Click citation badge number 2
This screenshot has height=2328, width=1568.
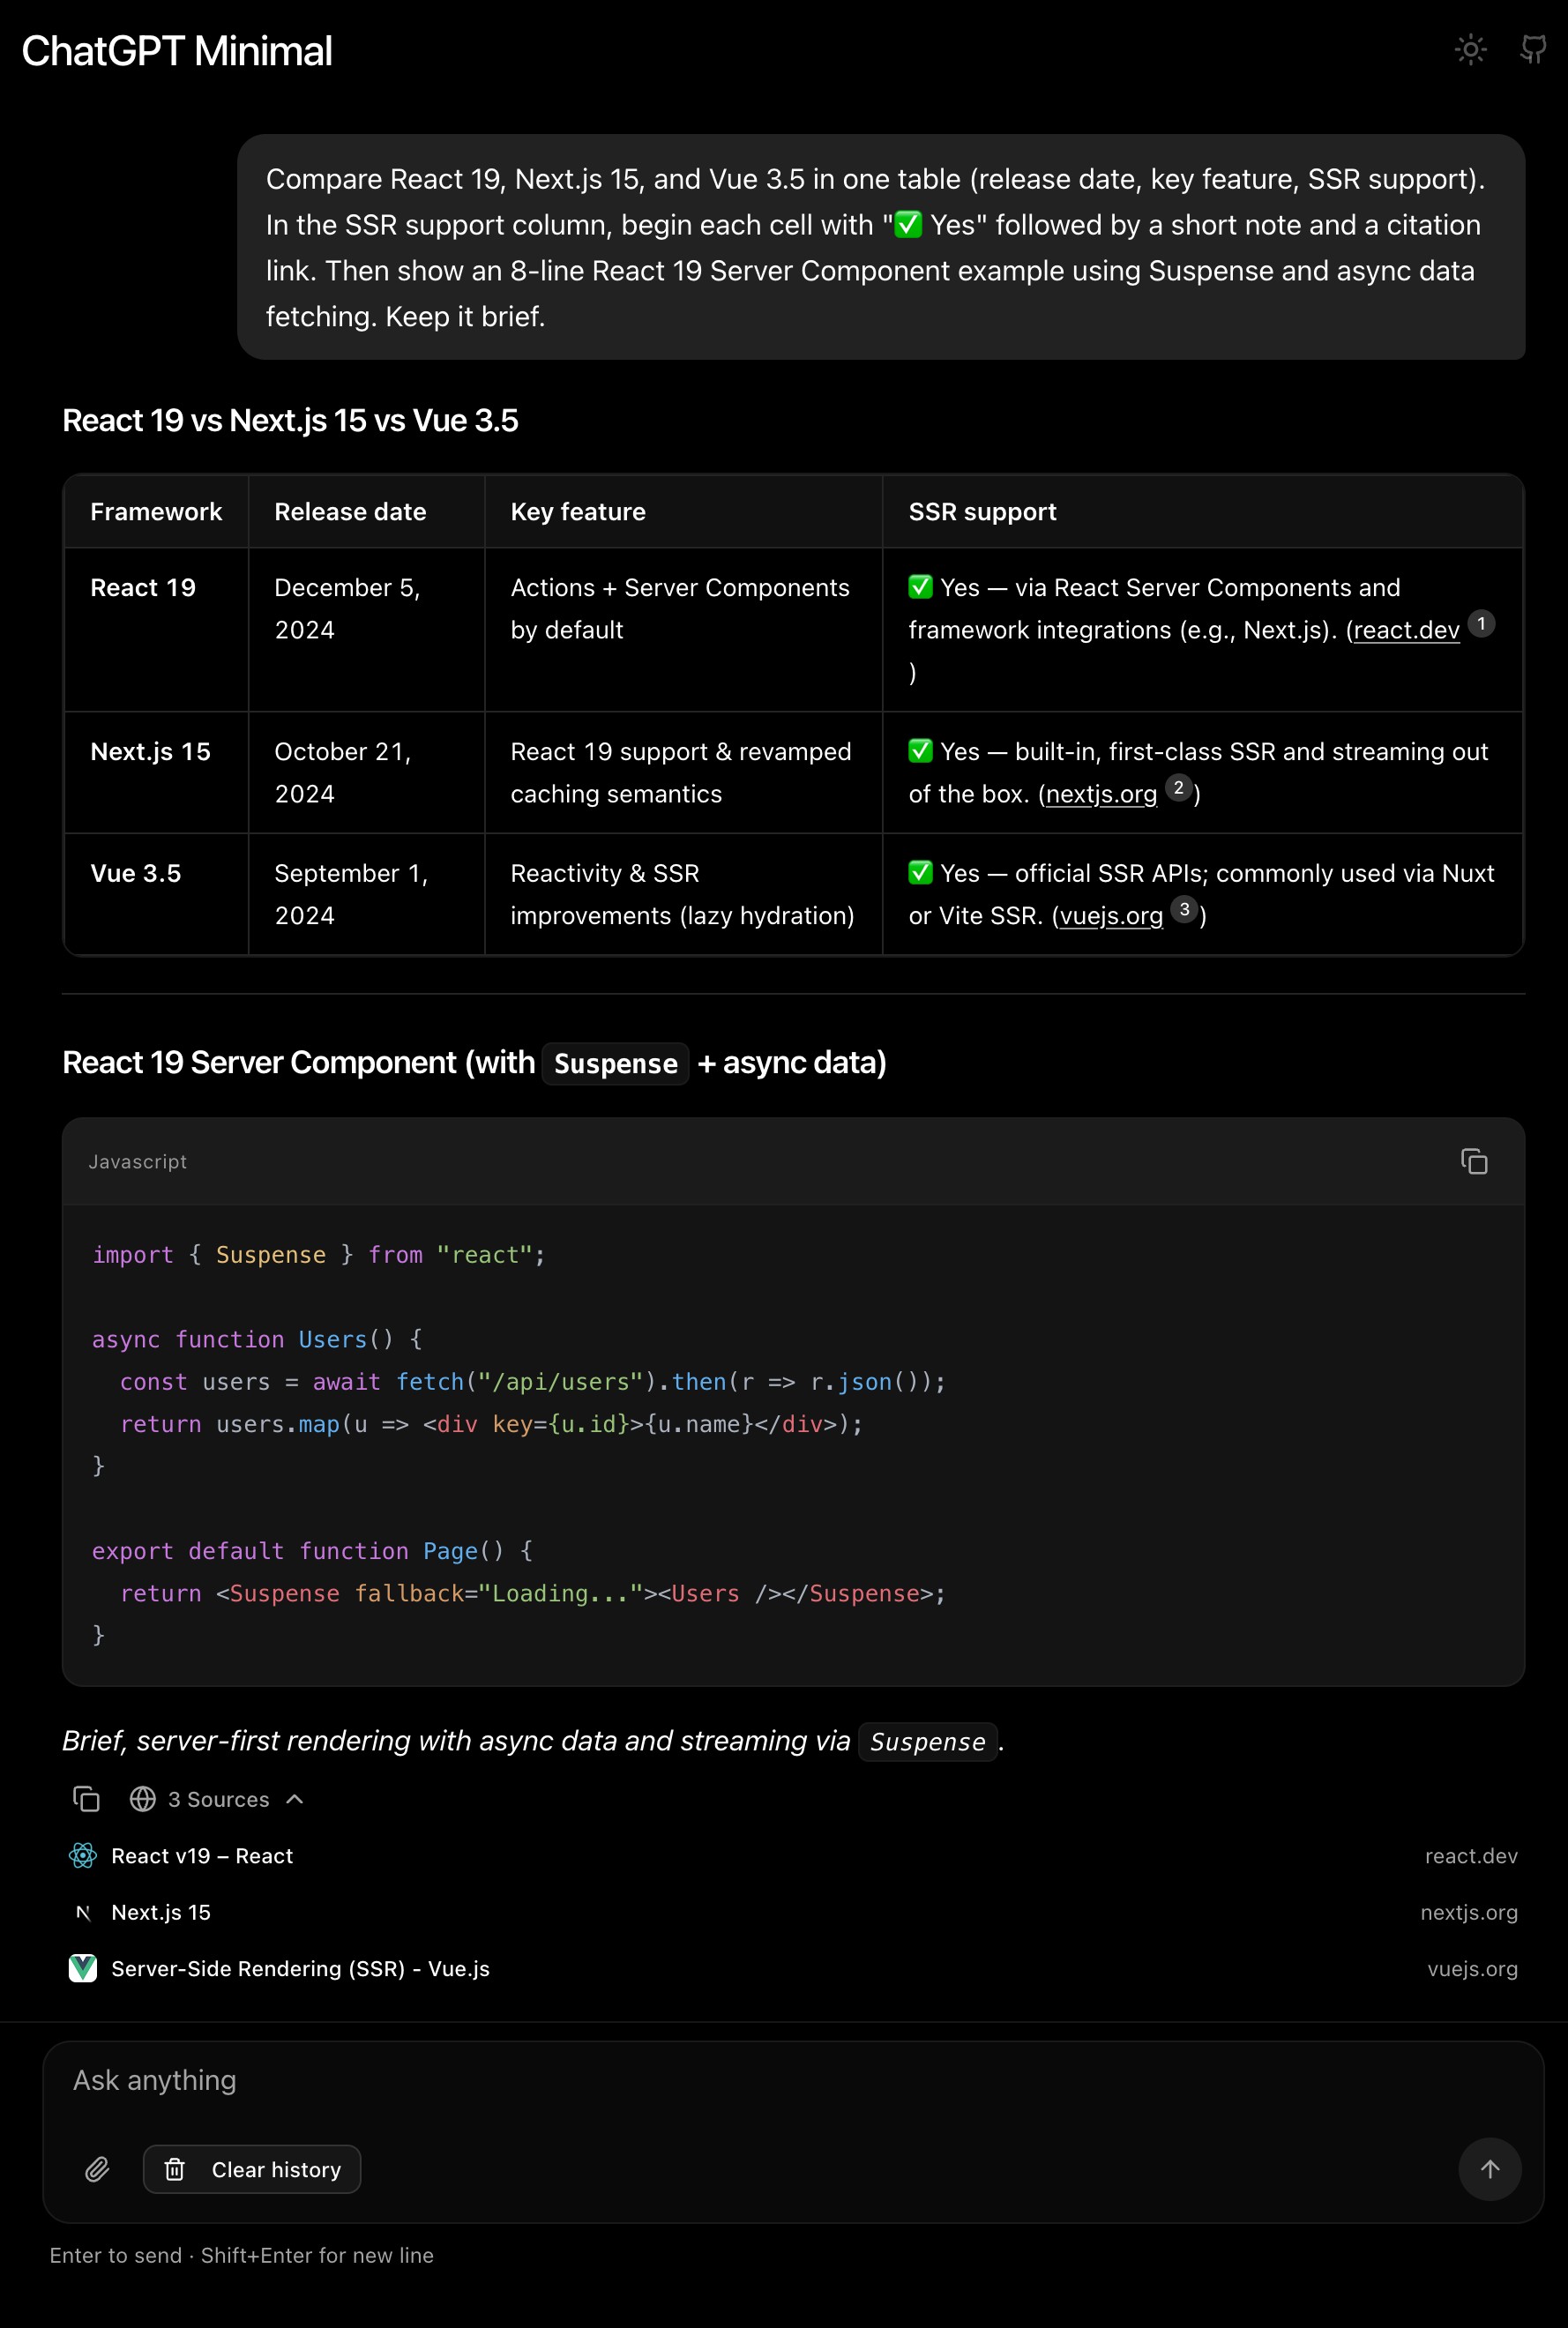[1179, 788]
